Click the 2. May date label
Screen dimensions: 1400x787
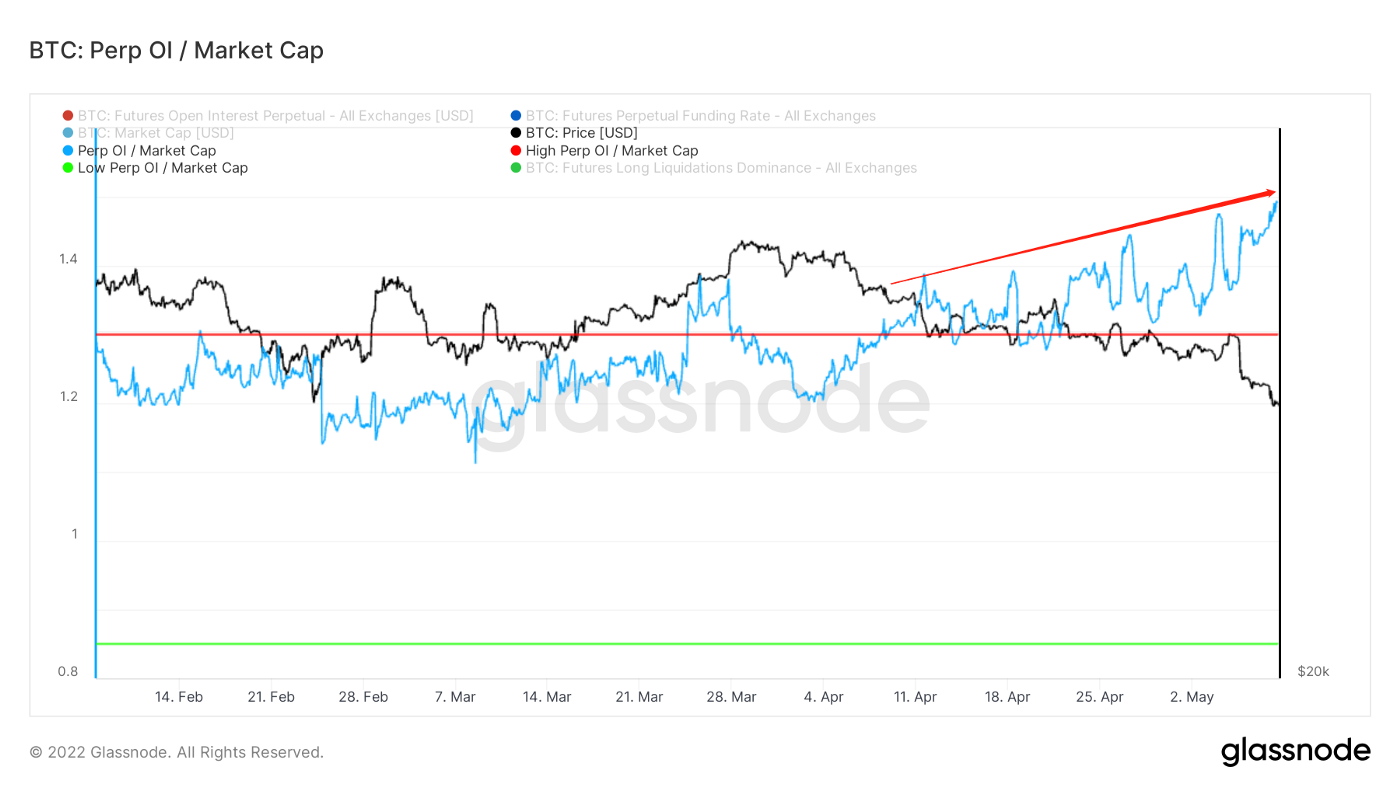(x=1191, y=697)
